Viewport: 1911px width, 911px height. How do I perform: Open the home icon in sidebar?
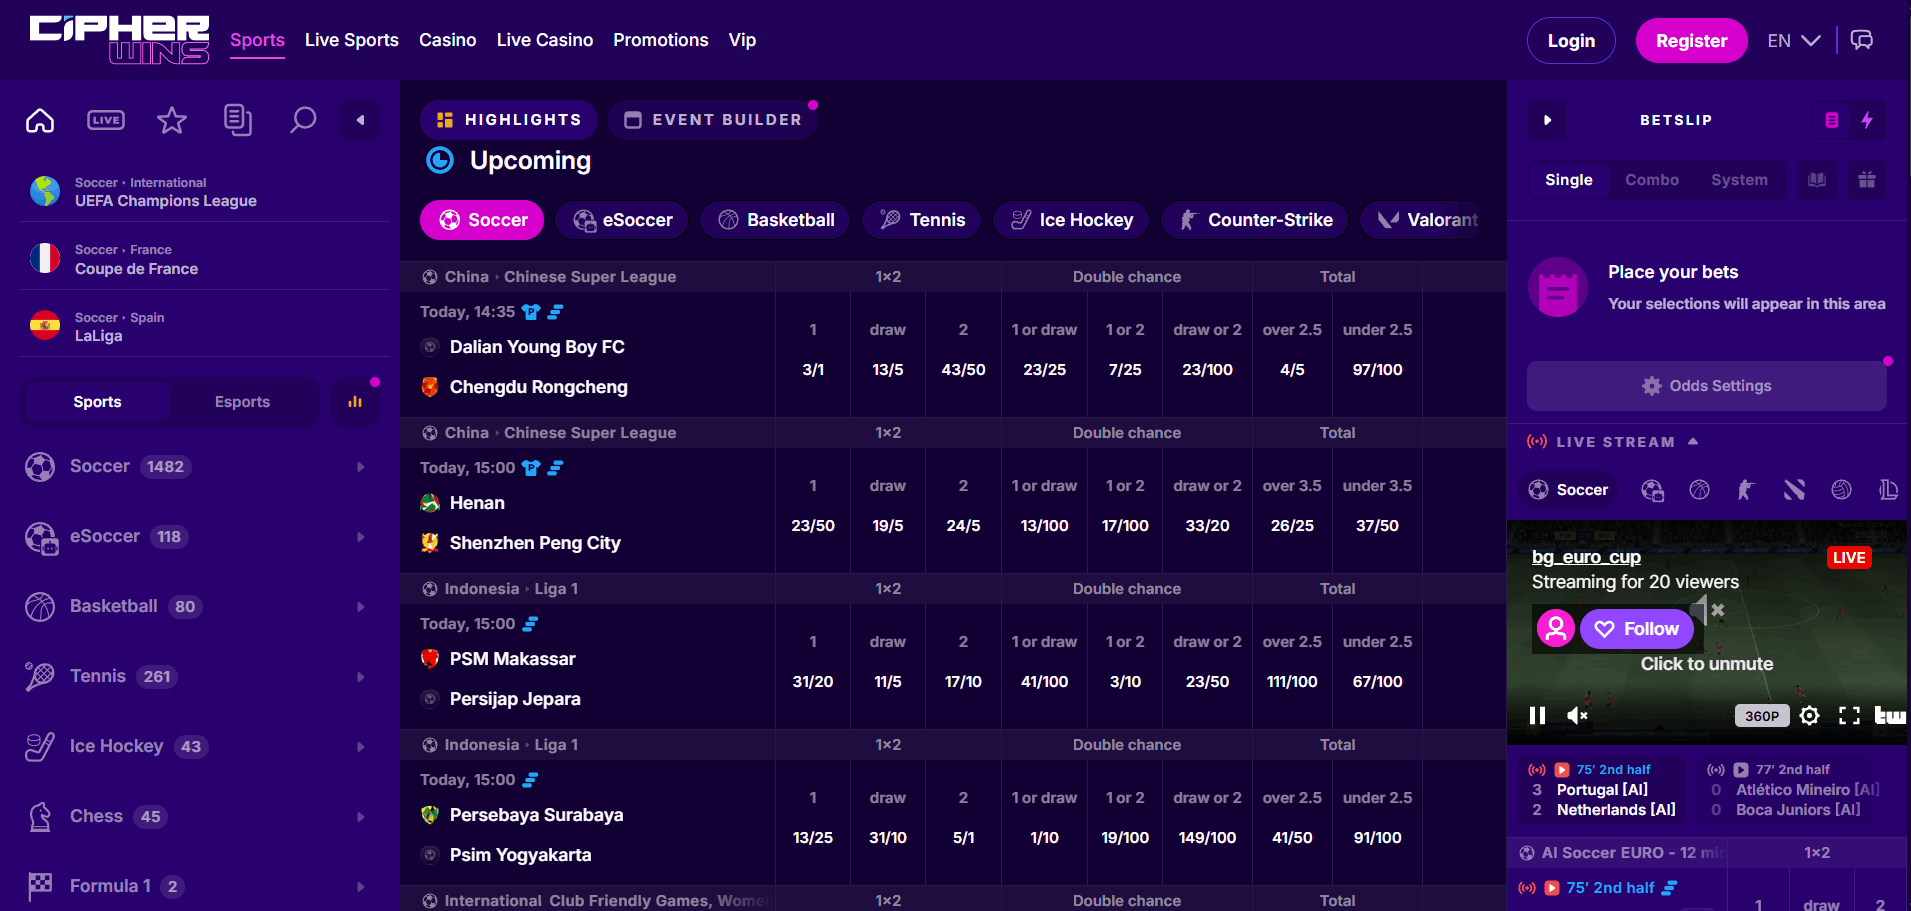[40, 120]
